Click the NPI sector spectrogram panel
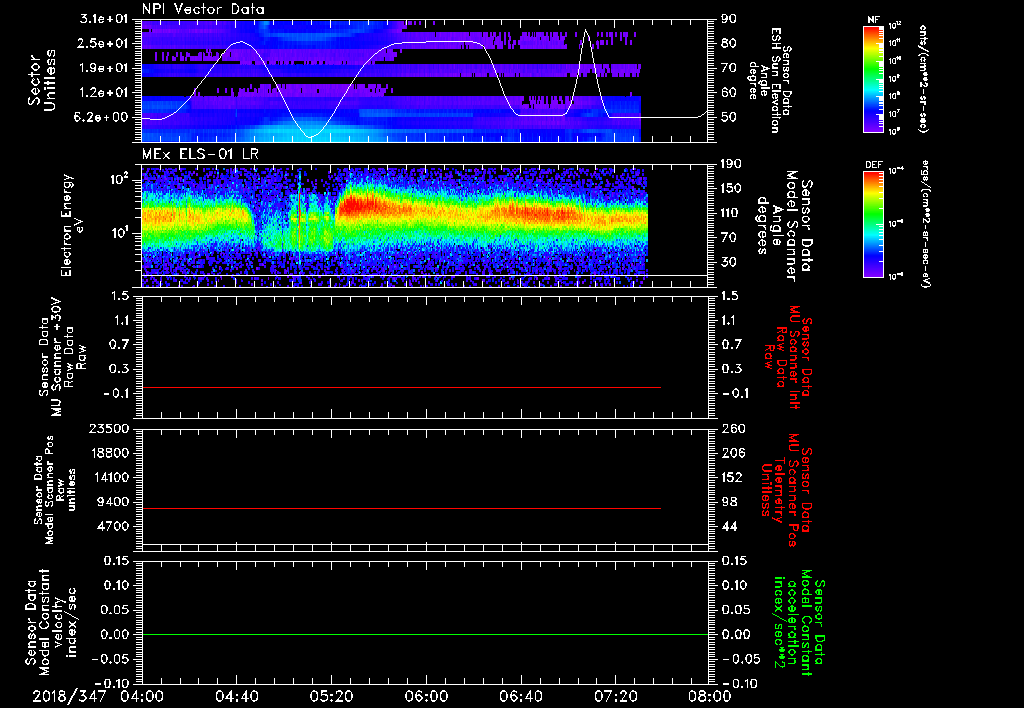1024x708 pixels. coord(425,80)
